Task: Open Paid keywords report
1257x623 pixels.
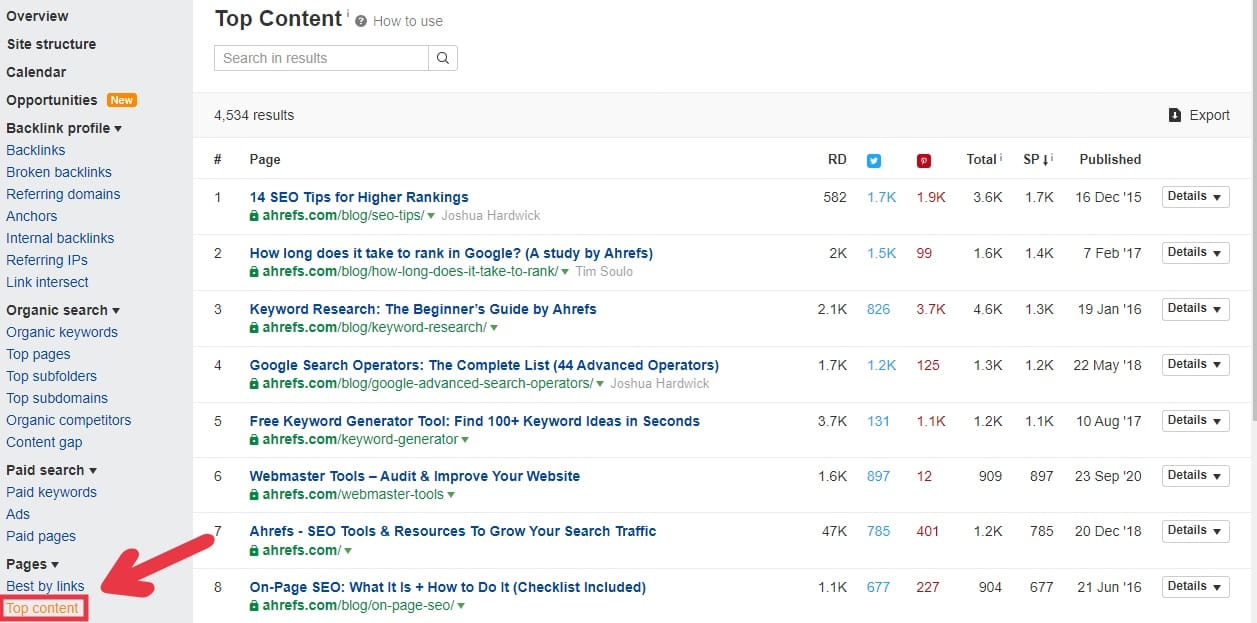Action: 52,492
